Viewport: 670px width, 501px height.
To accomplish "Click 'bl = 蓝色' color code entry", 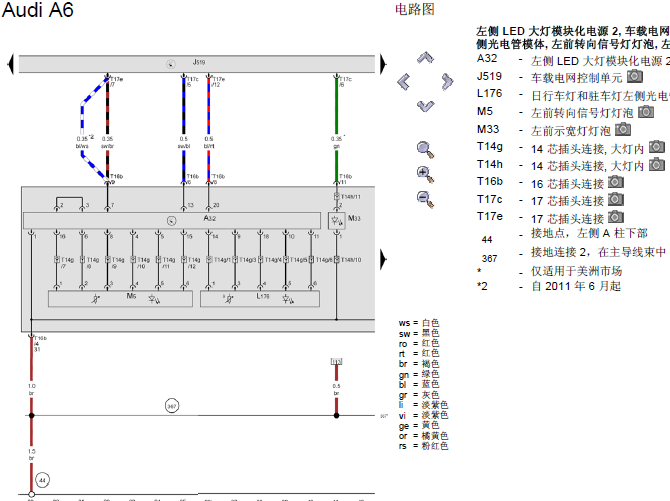I will tap(419, 384).
